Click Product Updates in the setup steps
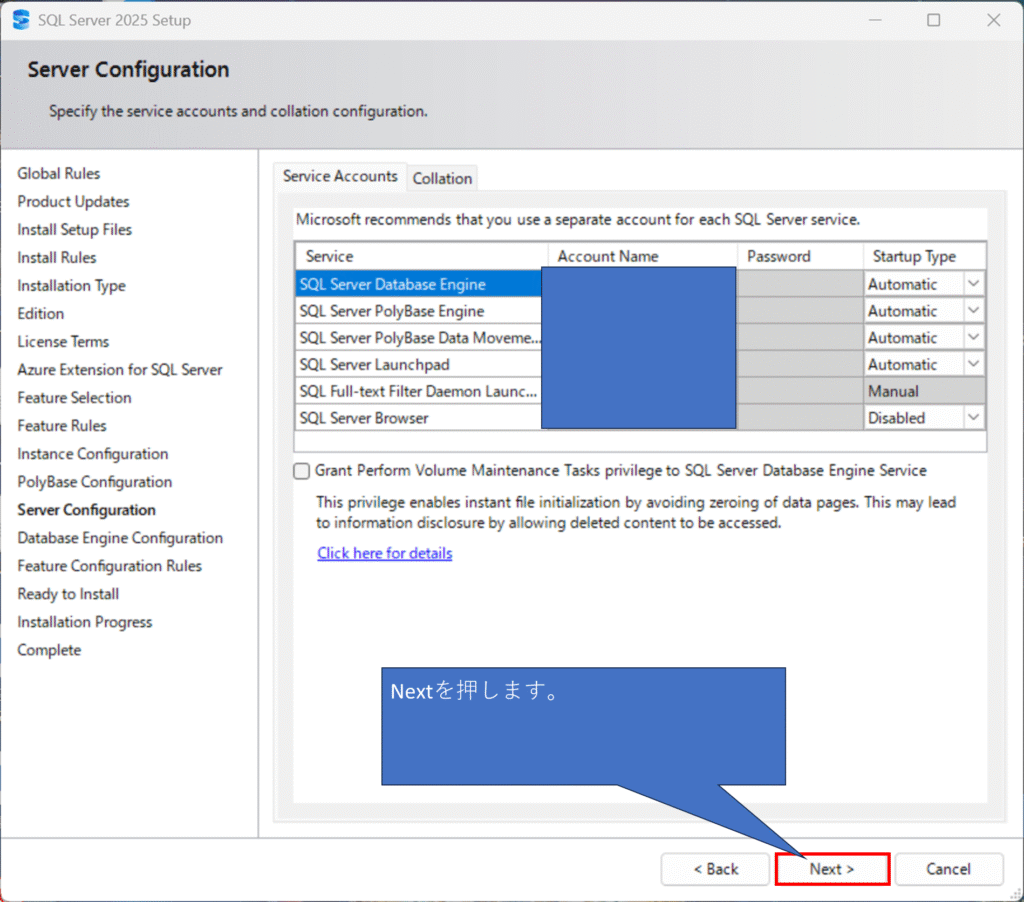Image resolution: width=1024 pixels, height=902 pixels. (x=73, y=202)
